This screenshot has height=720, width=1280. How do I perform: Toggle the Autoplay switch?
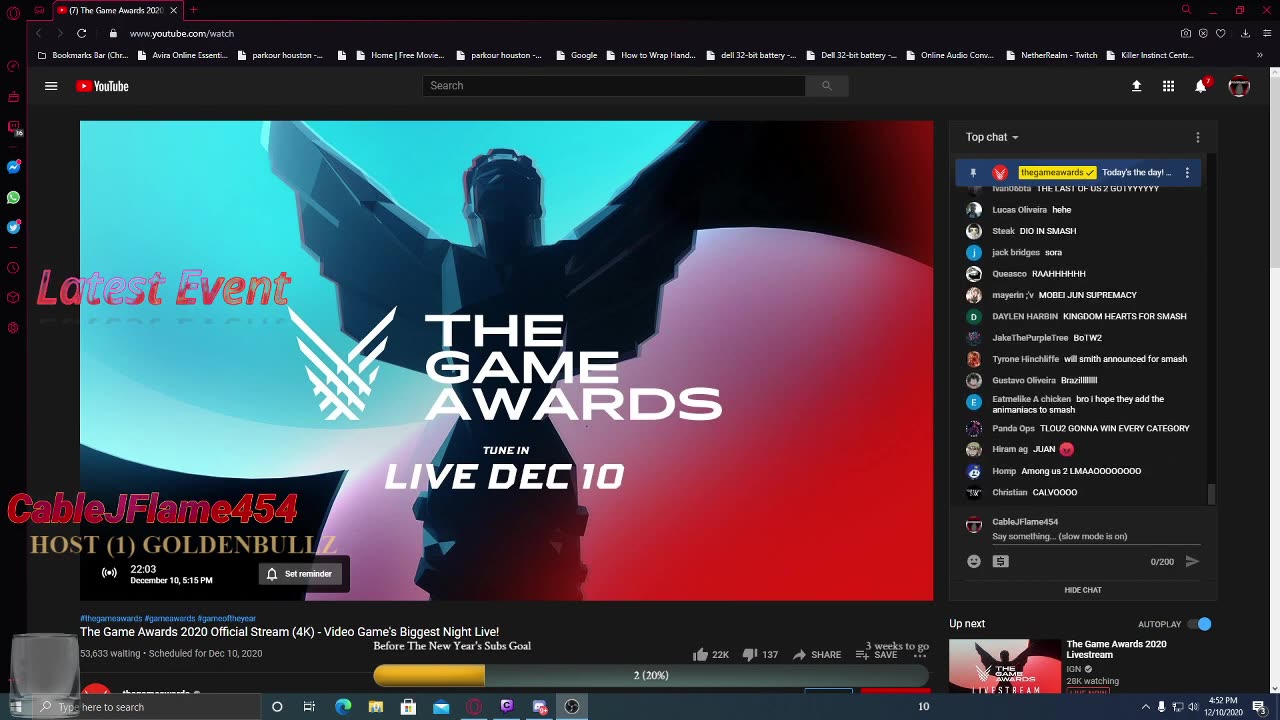click(1199, 624)
